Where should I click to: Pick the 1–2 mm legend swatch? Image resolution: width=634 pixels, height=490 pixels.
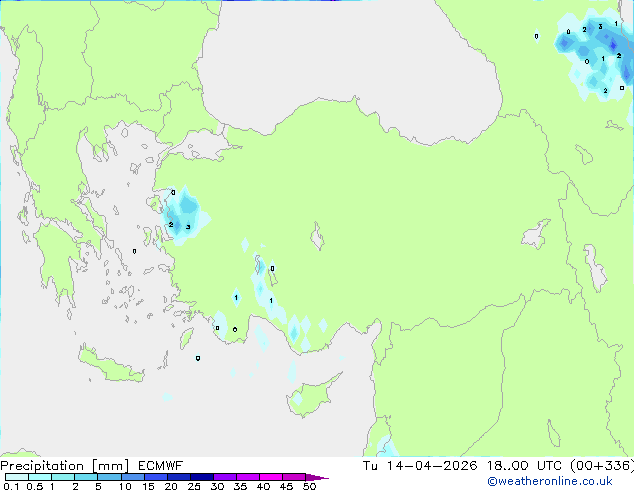click(x=63, y=477)
